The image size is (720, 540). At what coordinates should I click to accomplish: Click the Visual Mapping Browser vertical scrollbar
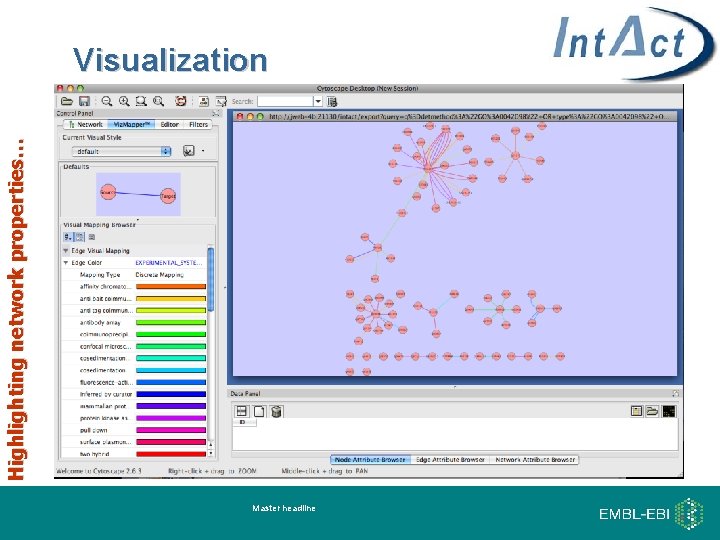tap(211, 280)
